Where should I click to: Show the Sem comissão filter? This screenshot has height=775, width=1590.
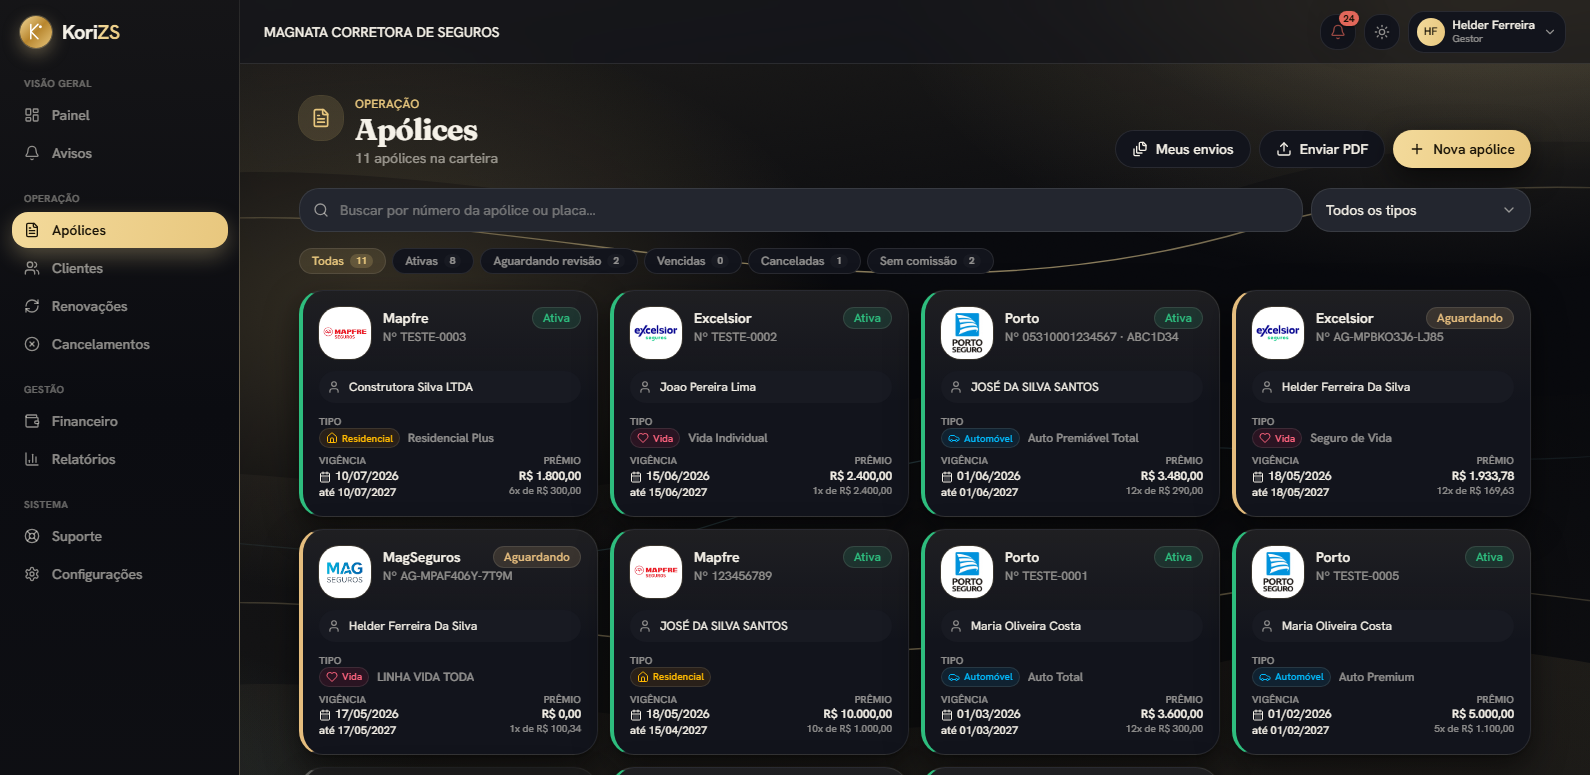pos(929,261)
